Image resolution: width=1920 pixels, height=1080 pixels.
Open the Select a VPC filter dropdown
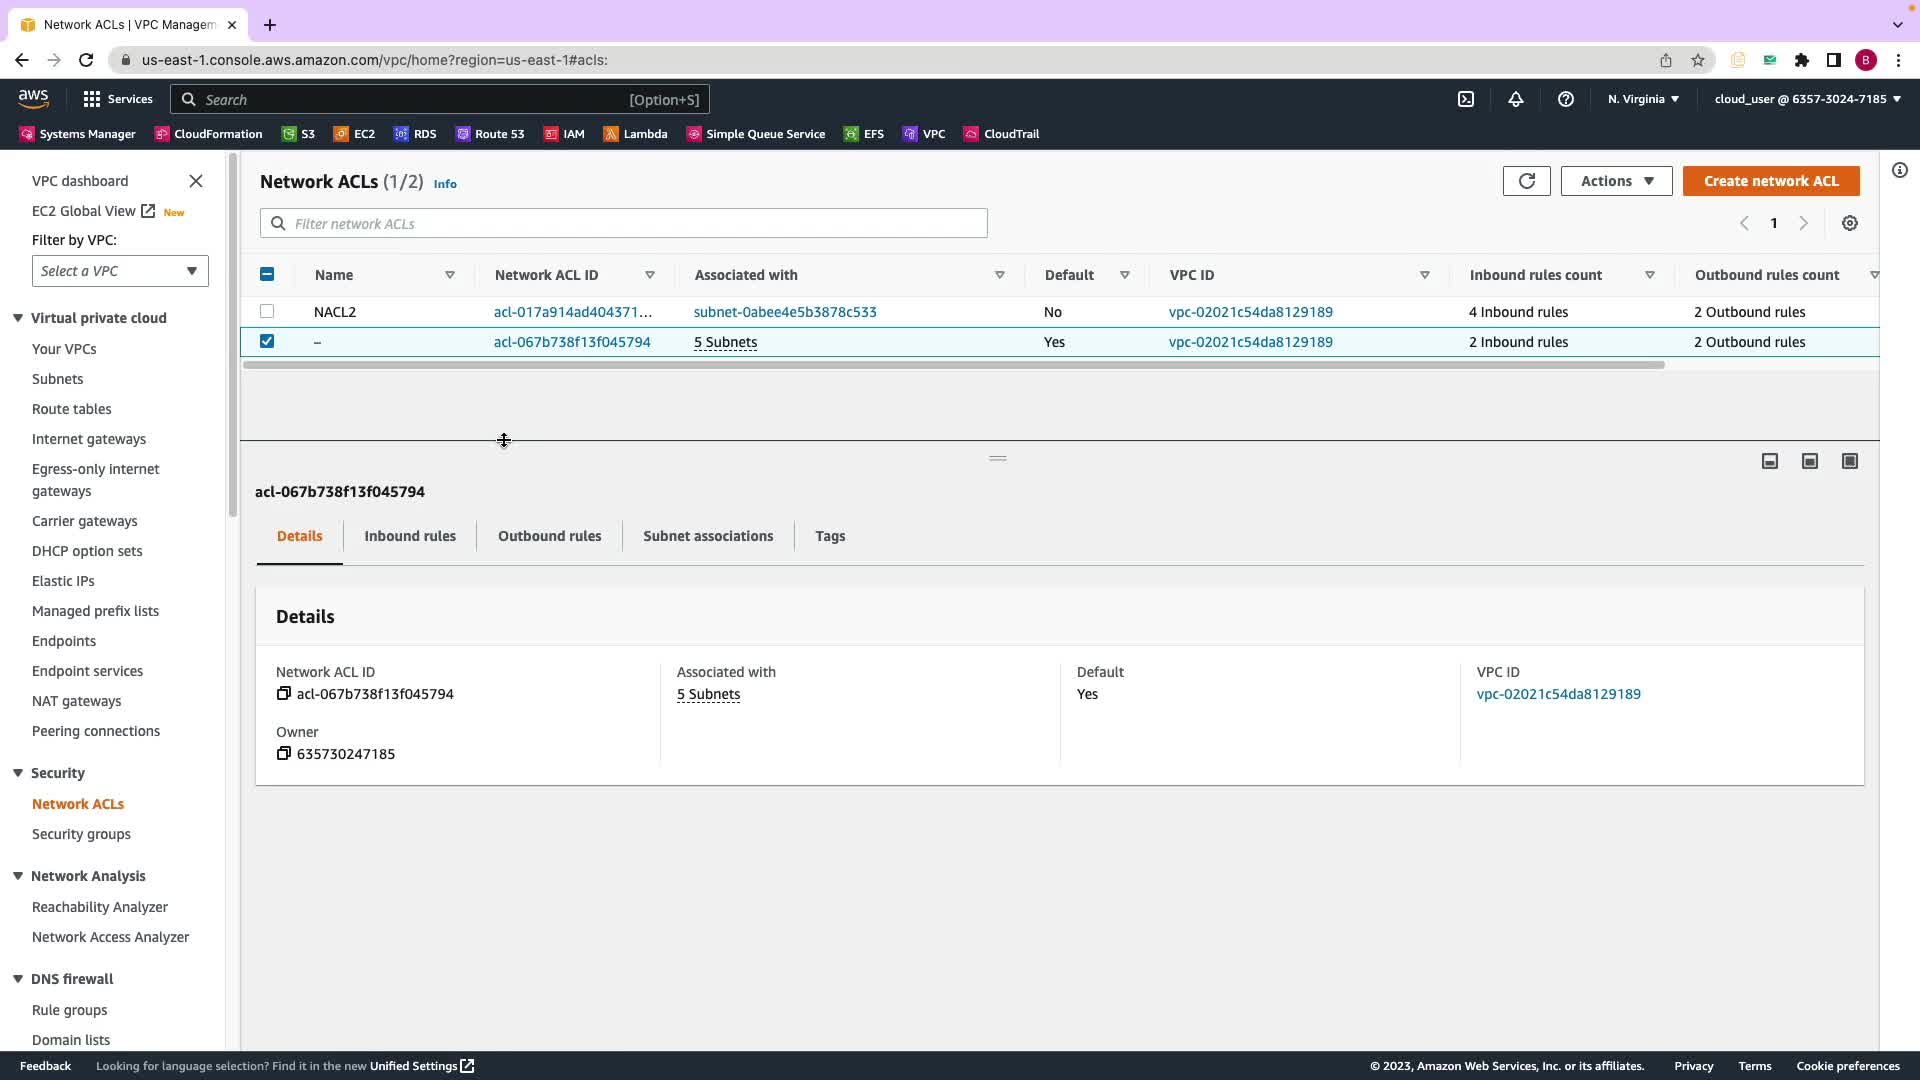pos(120,271)
